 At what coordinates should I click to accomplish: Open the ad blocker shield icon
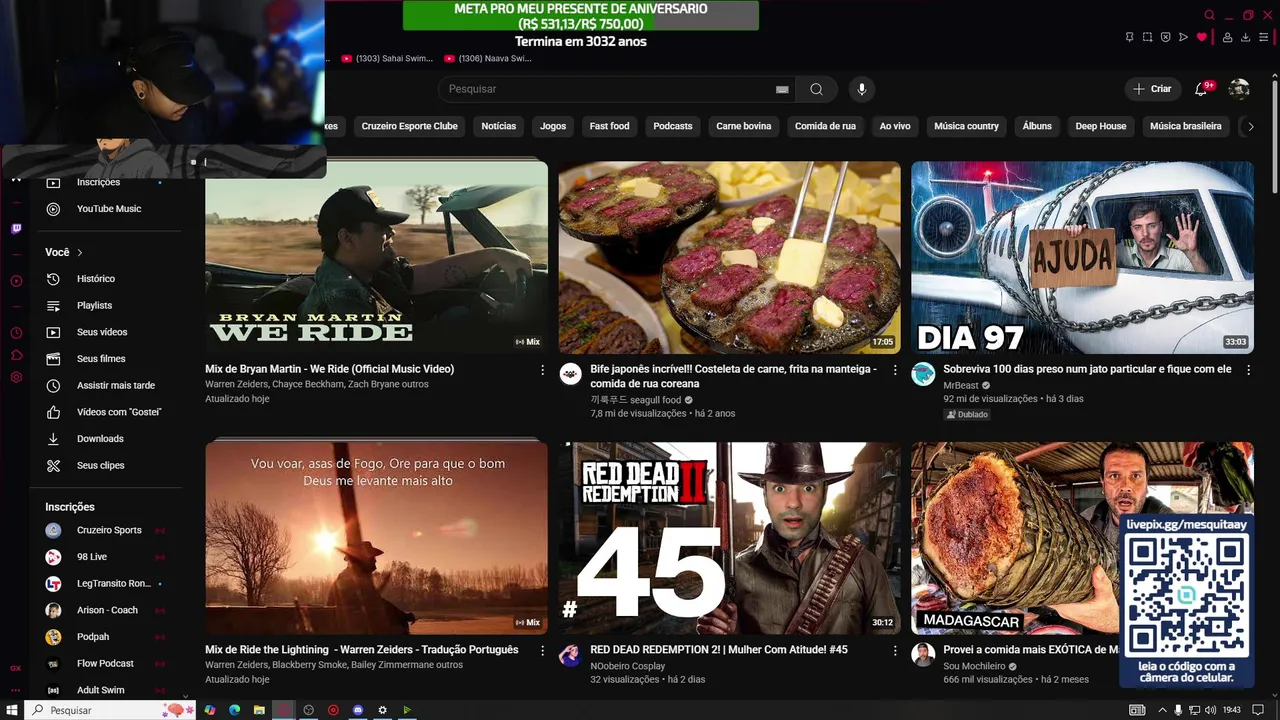(x=1165, y=37)
